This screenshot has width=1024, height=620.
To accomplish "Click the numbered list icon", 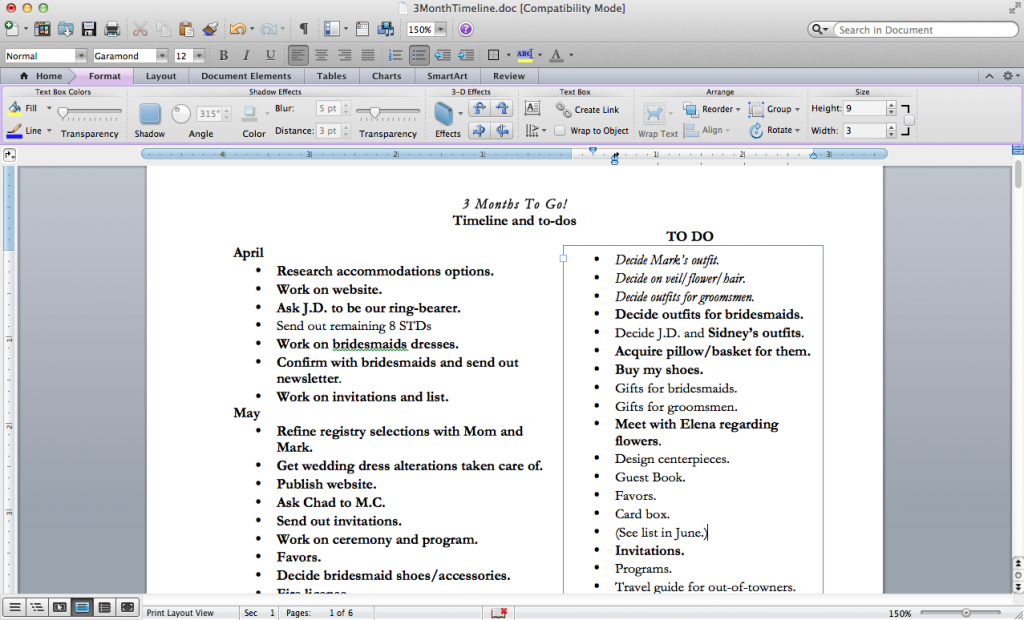I will click(x=395, y=56).
